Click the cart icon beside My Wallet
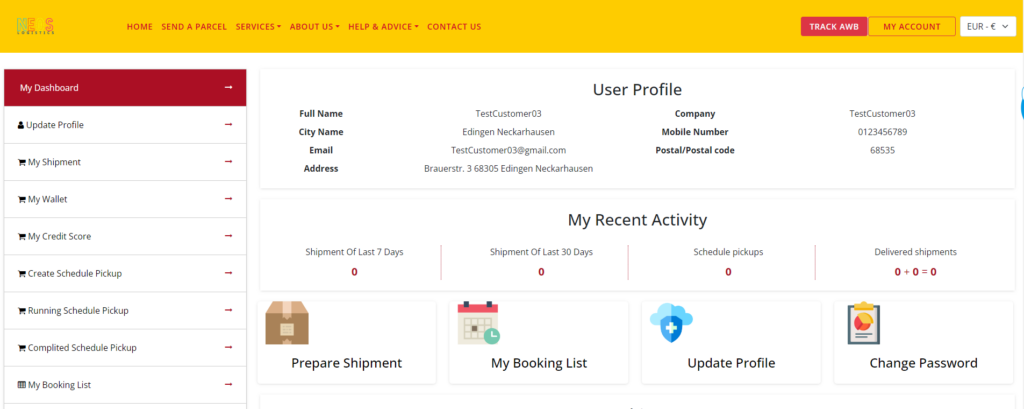This screenshot has height=409, width=1024. tap(22, 199)
